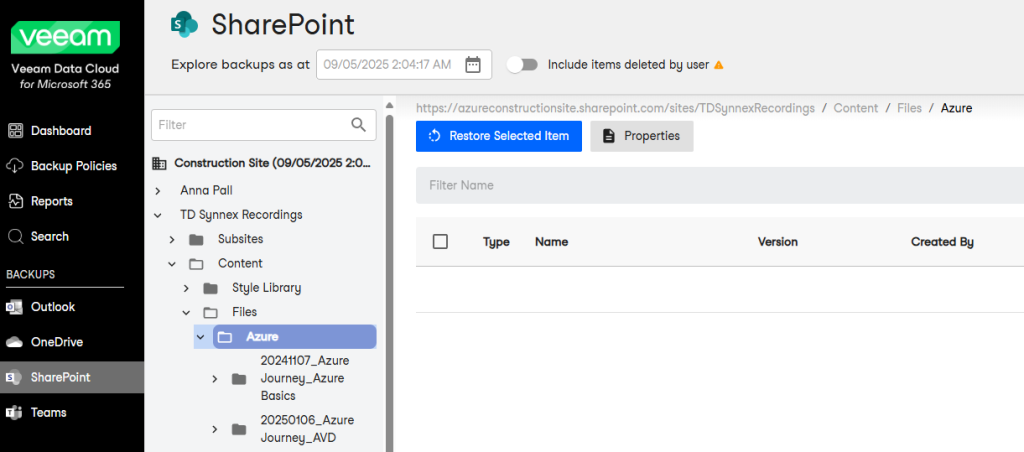This screenshot has width=1024, height=452.
Task: Click the Azure folder icon
Action: [225, 337]
